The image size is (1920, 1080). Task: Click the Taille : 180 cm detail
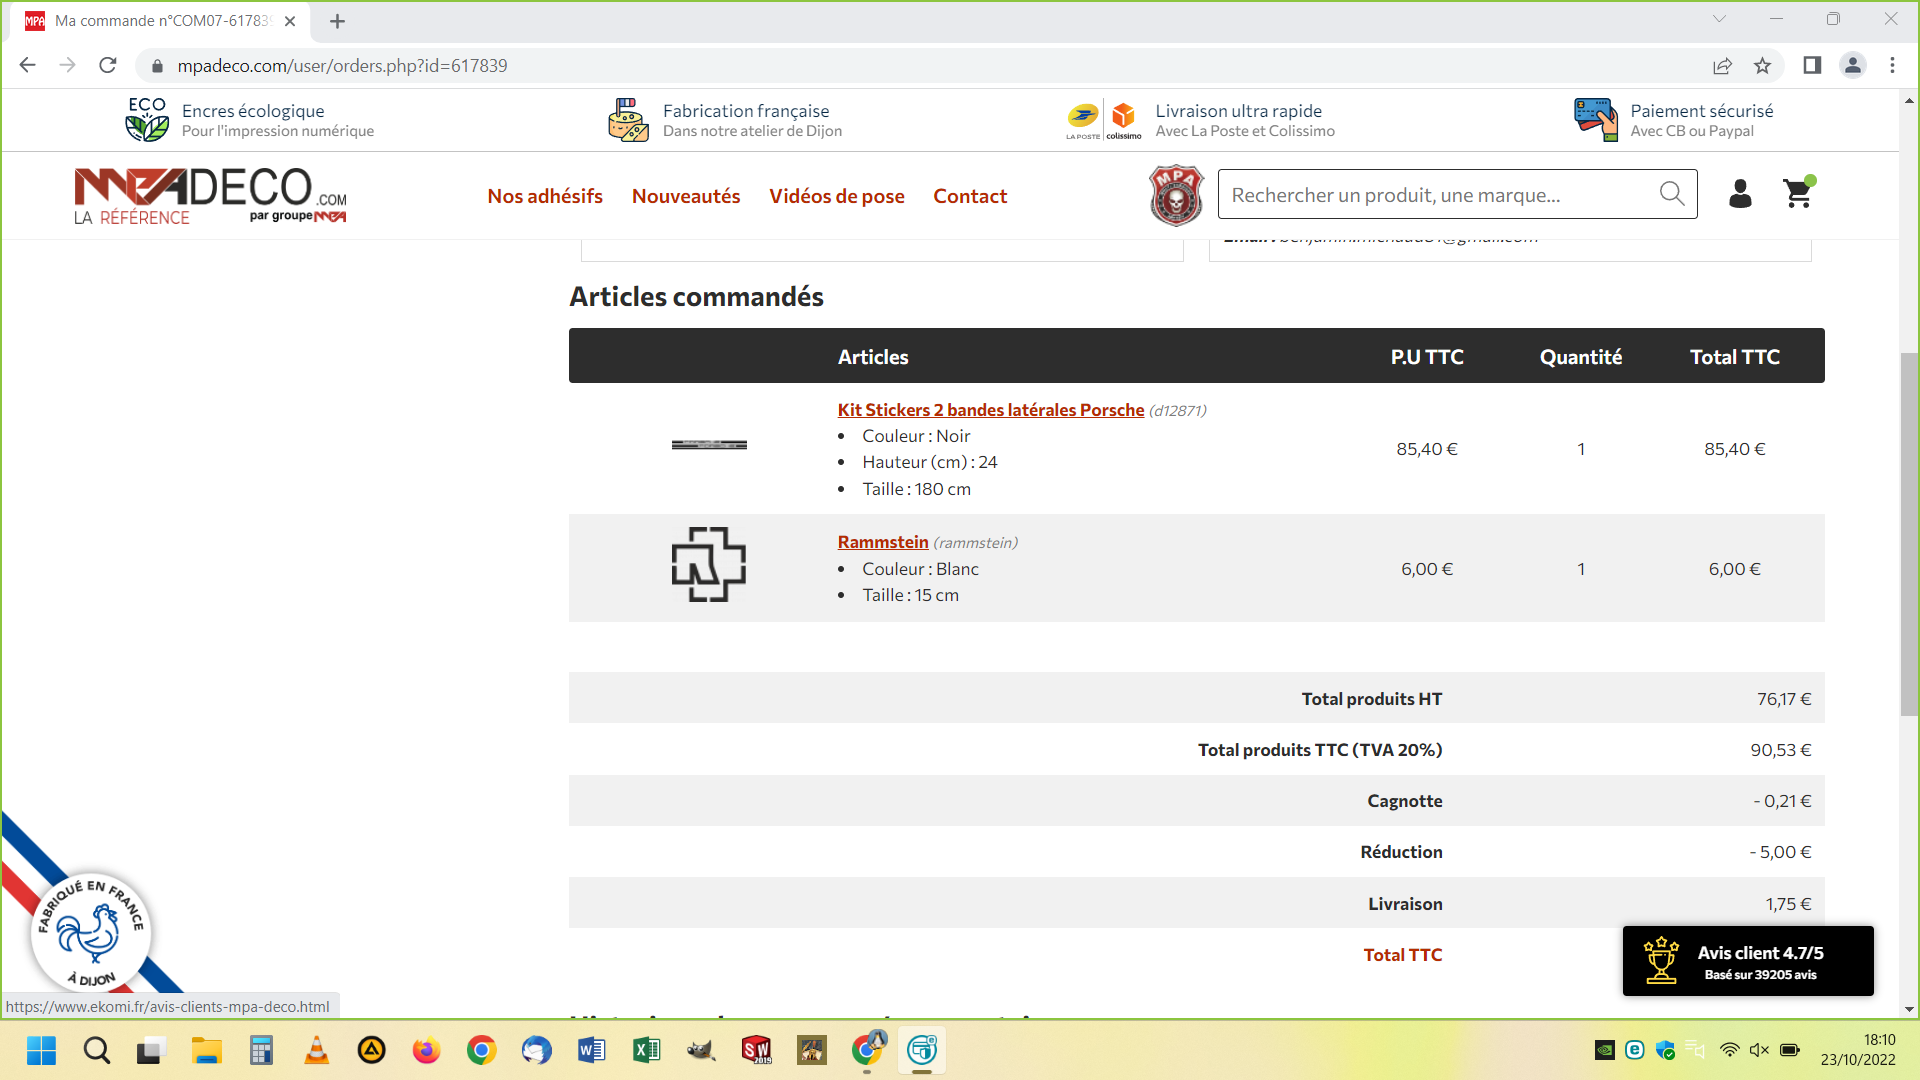pyautogui.click(x=917, y=489)
